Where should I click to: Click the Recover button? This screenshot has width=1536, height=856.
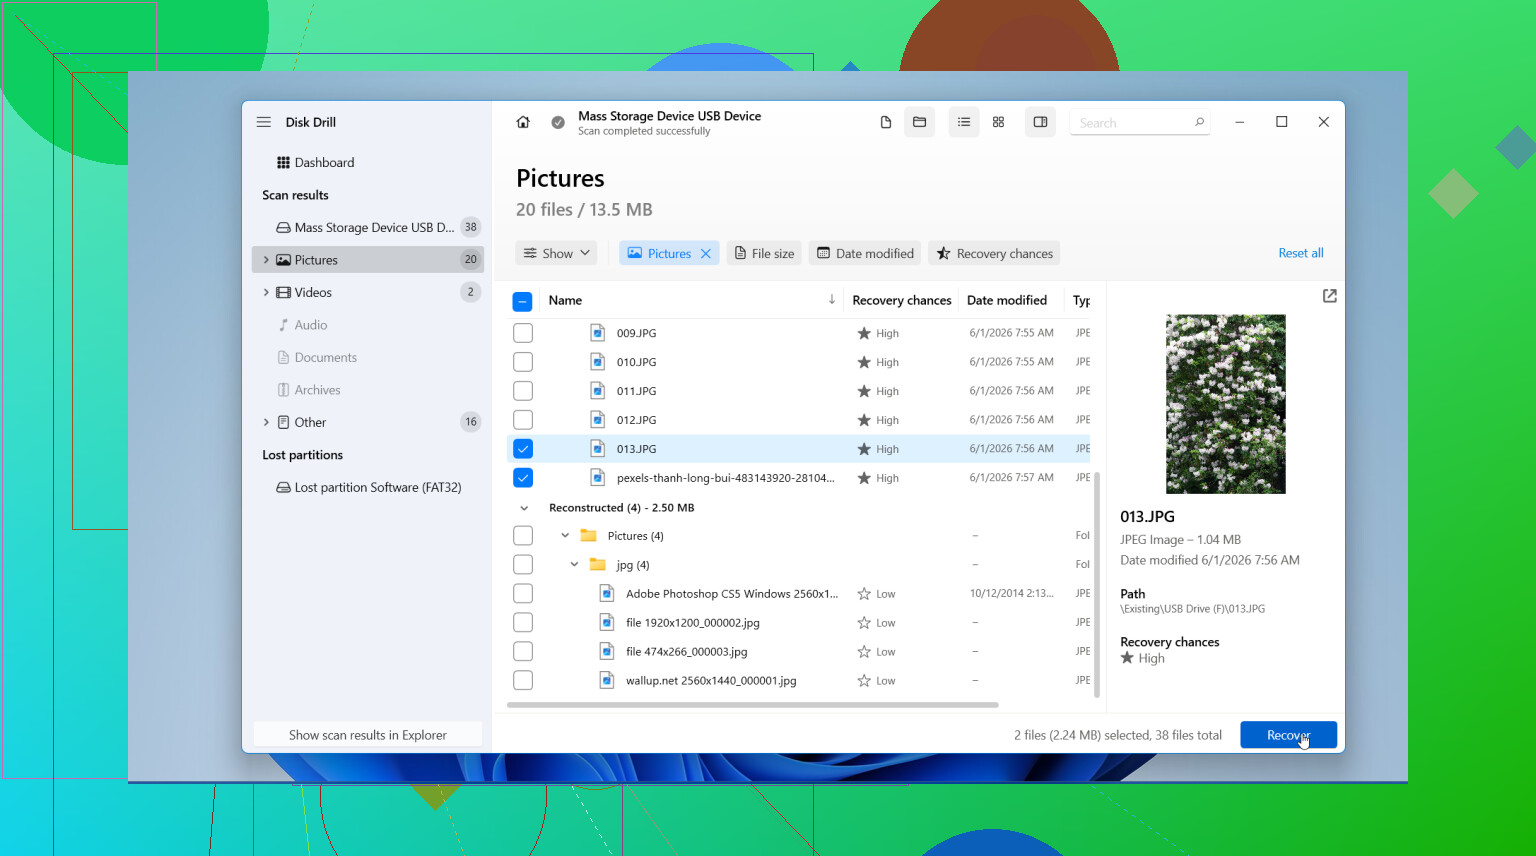coord(1288,735)
